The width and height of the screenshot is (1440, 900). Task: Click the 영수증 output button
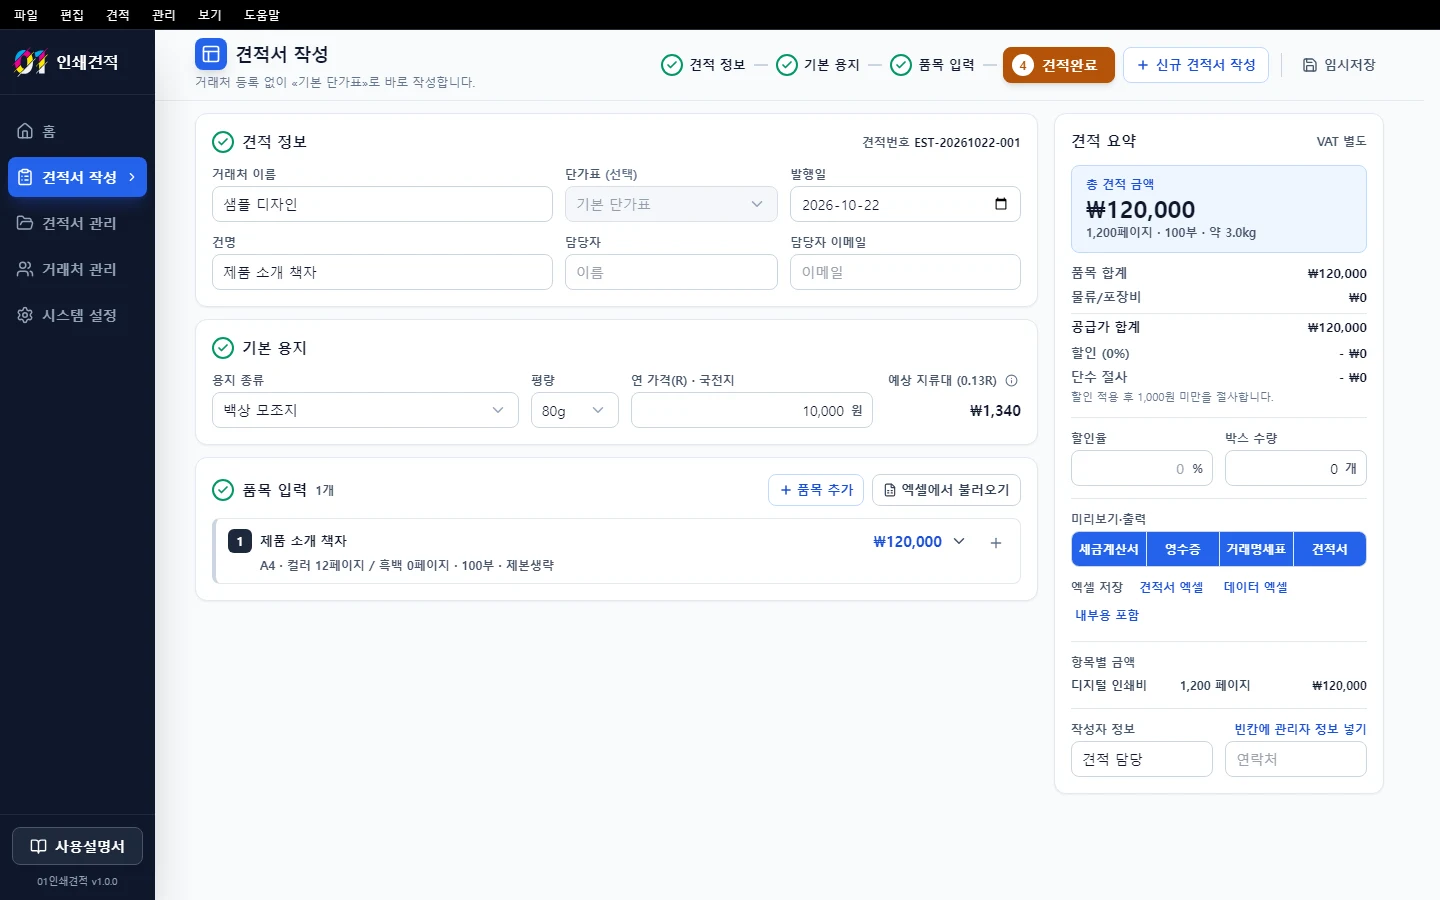(1182, 549)
